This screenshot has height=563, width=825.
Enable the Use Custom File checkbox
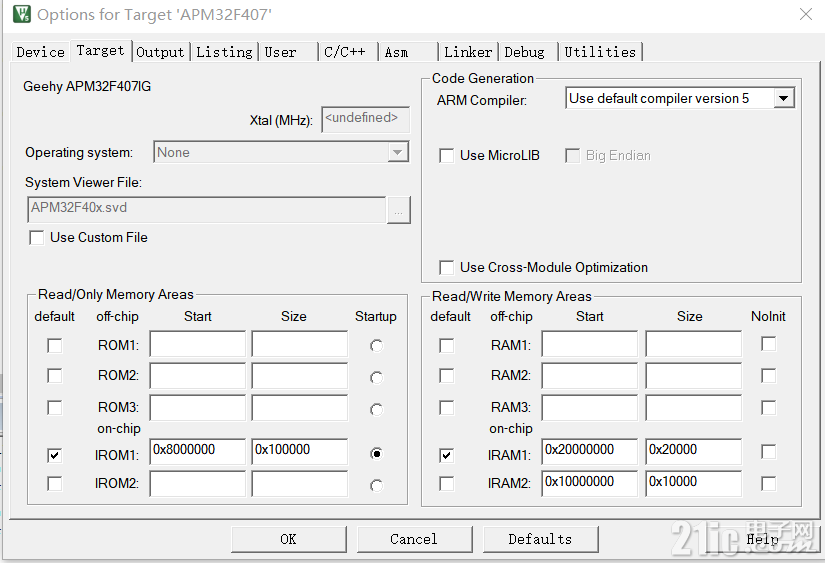point(37,238)
